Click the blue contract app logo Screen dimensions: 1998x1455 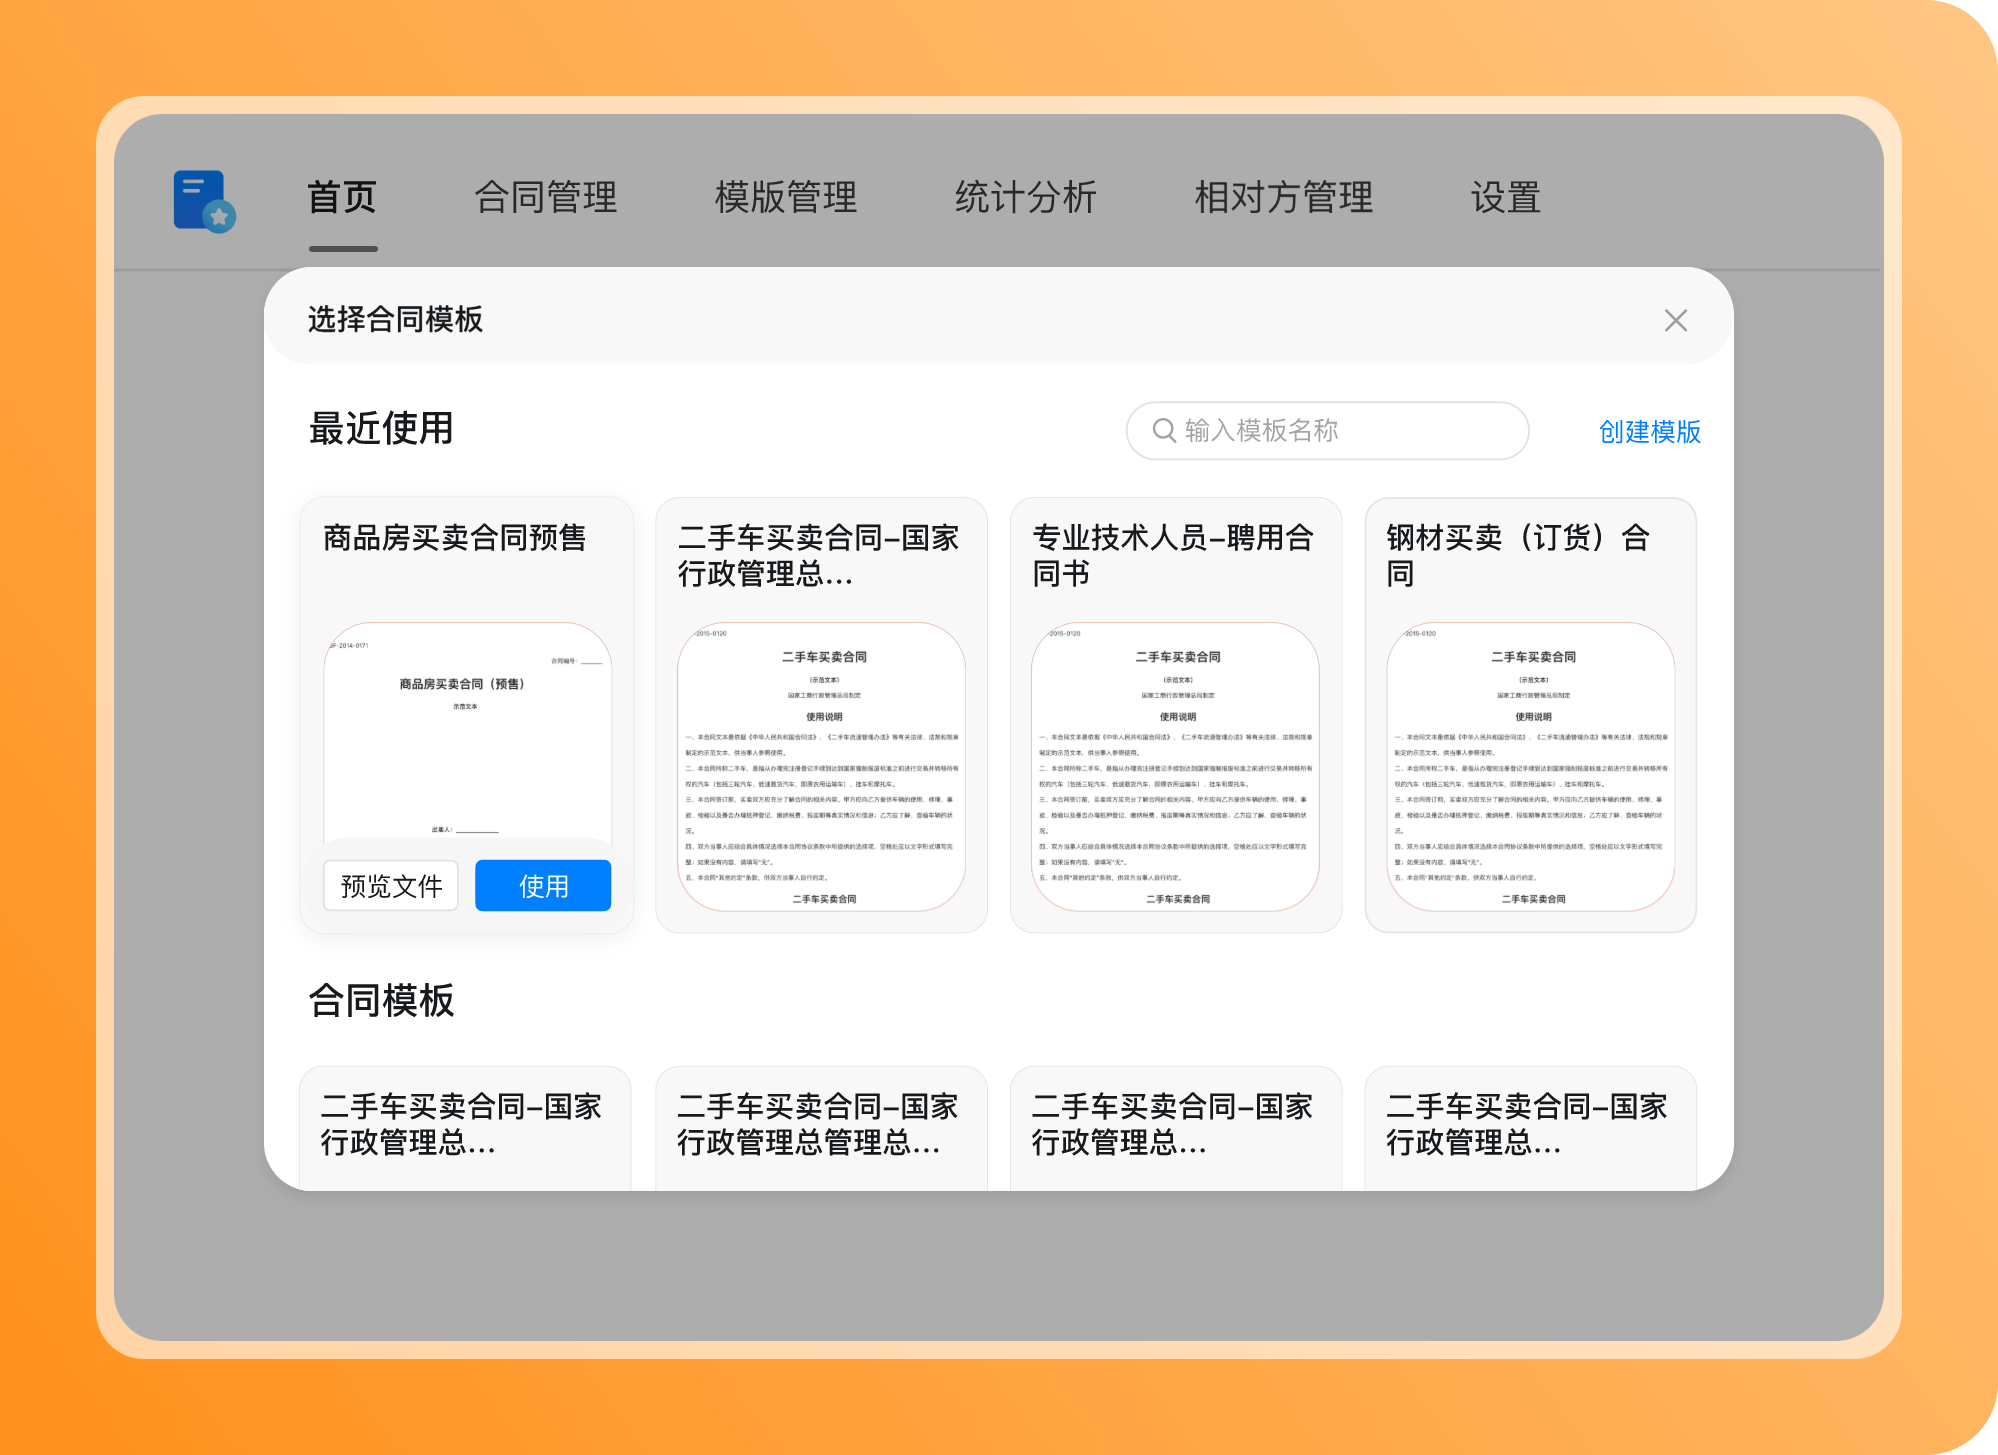pyautogui.click(x=204, y=201)
